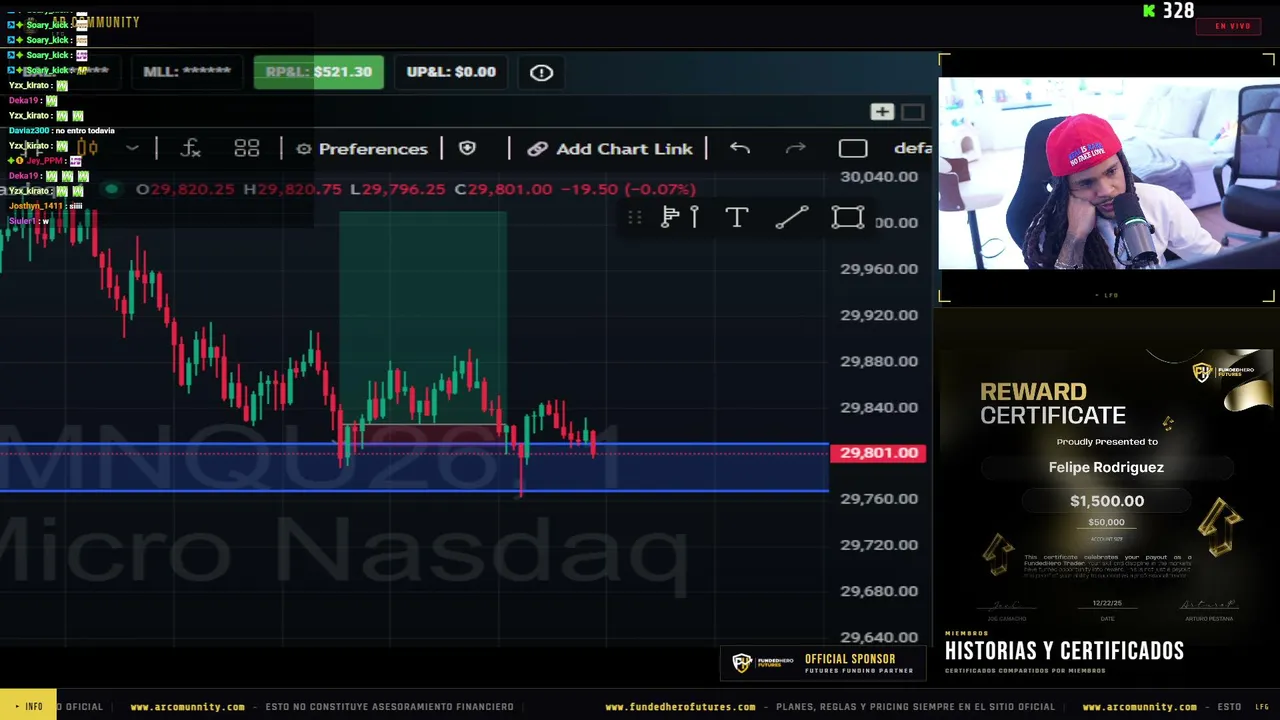Click the change value -19.50 (-0.07%)
This screenshot has height=720, width=1280.
pos(628,189)
